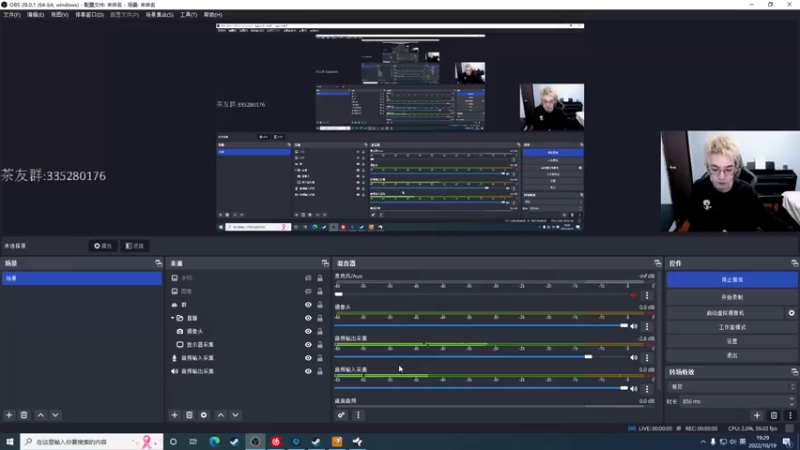The height and width of the screenshot is (450, 800).
Task: Open virtual camera settings gear icon
Action: 791,313
